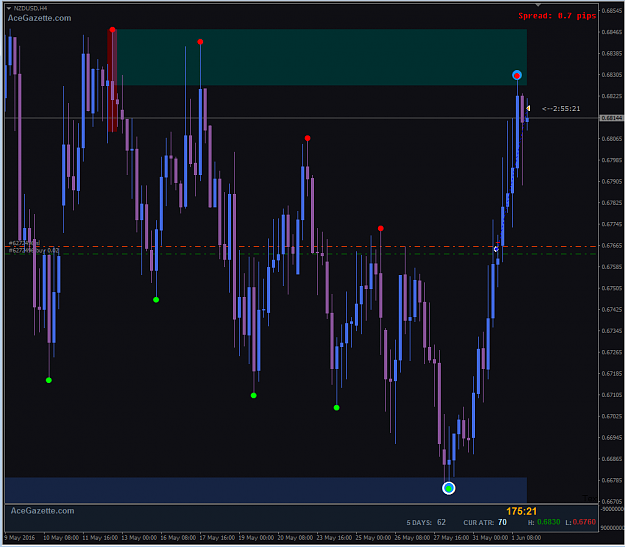Image resolution: width=625 pixels, height=547 pixels.
Task: Click the NZDUSD,H4 chart title
Action: click(30, 8)
